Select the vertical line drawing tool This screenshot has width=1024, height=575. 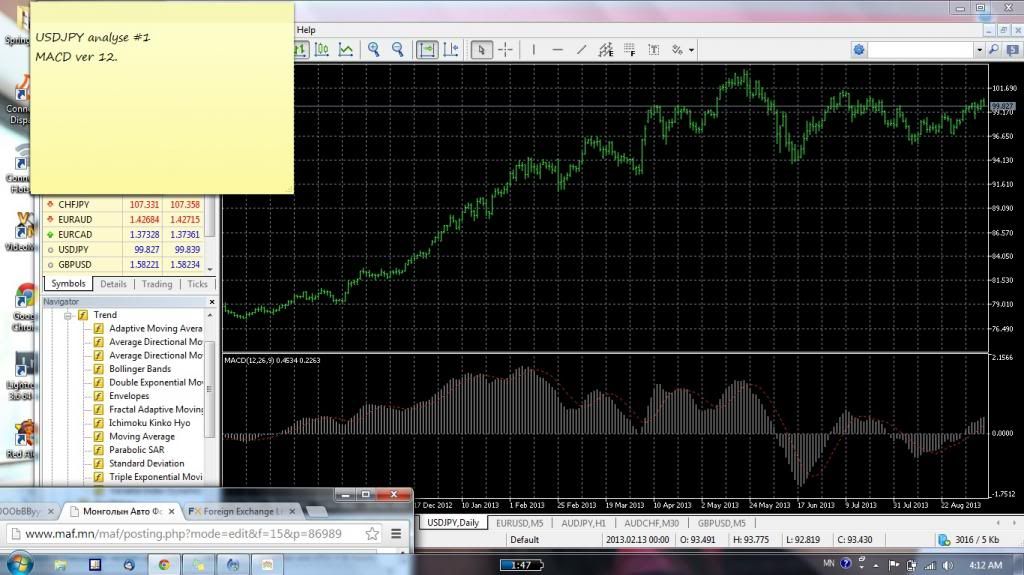[533, 50]
